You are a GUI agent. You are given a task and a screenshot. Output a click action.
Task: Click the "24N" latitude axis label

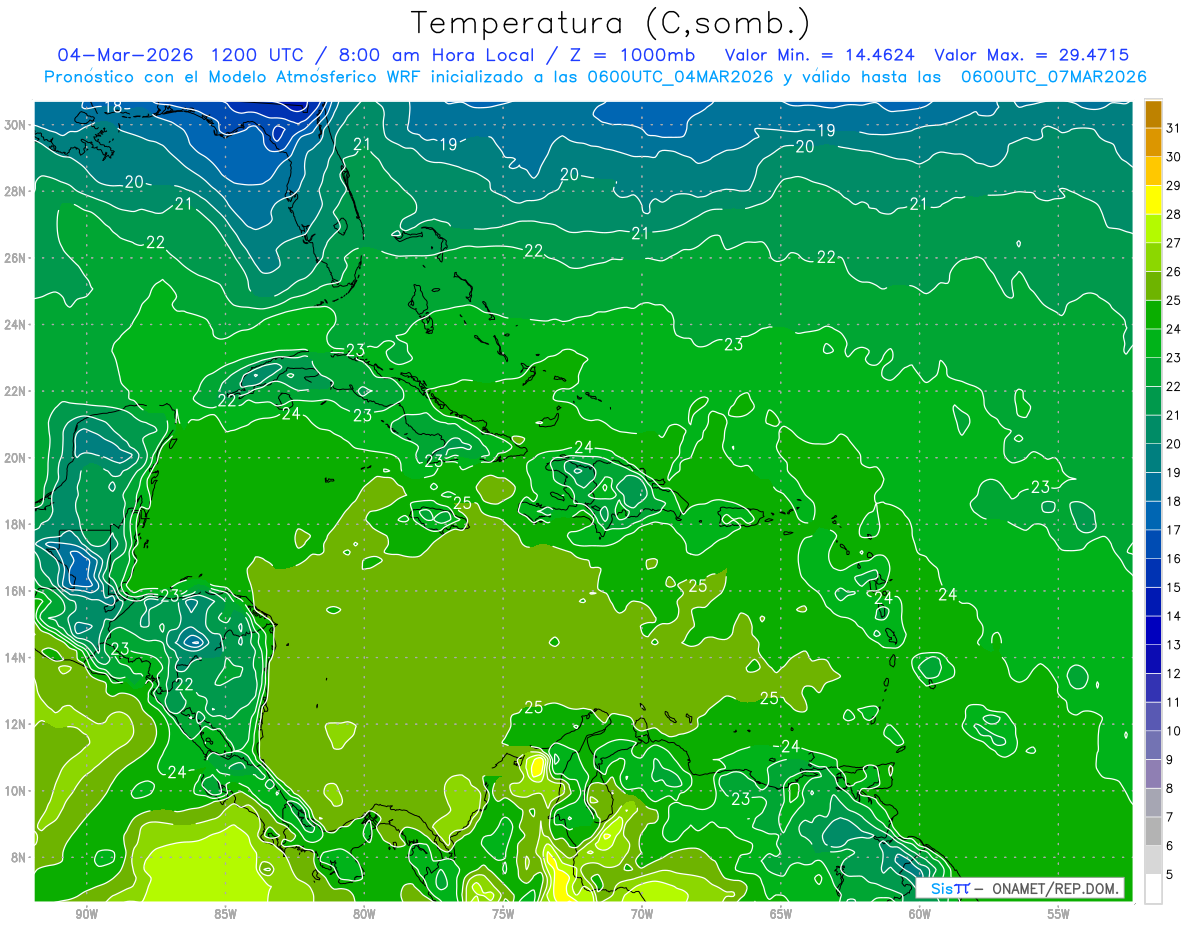15,325
